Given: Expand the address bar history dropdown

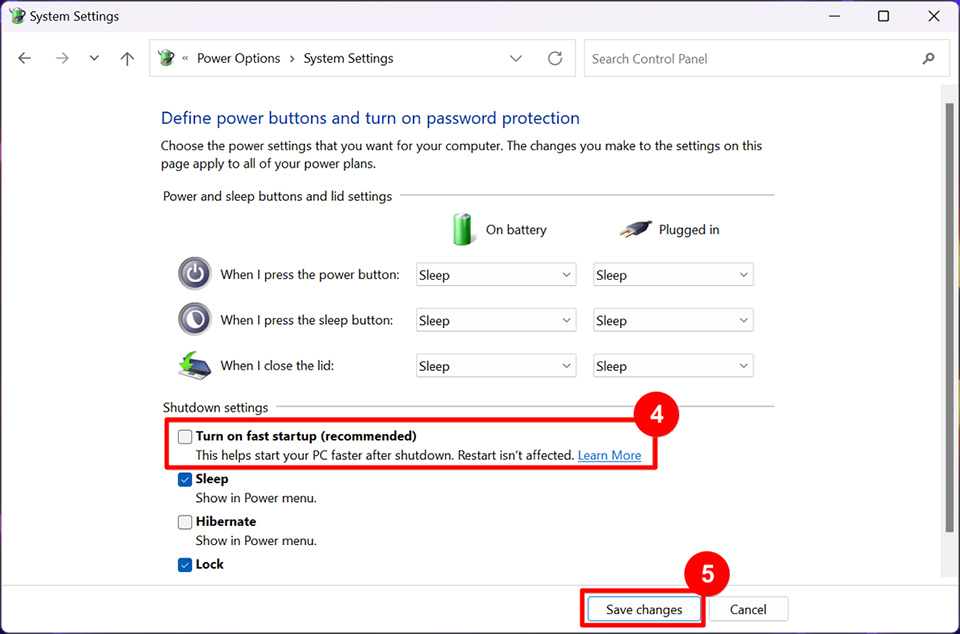Looking at the screenshot, I should (x=516, y=58).
